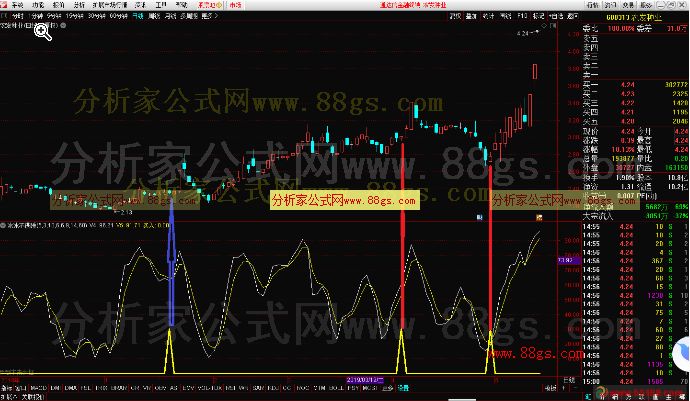
Task: Click the magnifier zoom icon on the chart
Action: pyautogui.click(x=43, y=32)
